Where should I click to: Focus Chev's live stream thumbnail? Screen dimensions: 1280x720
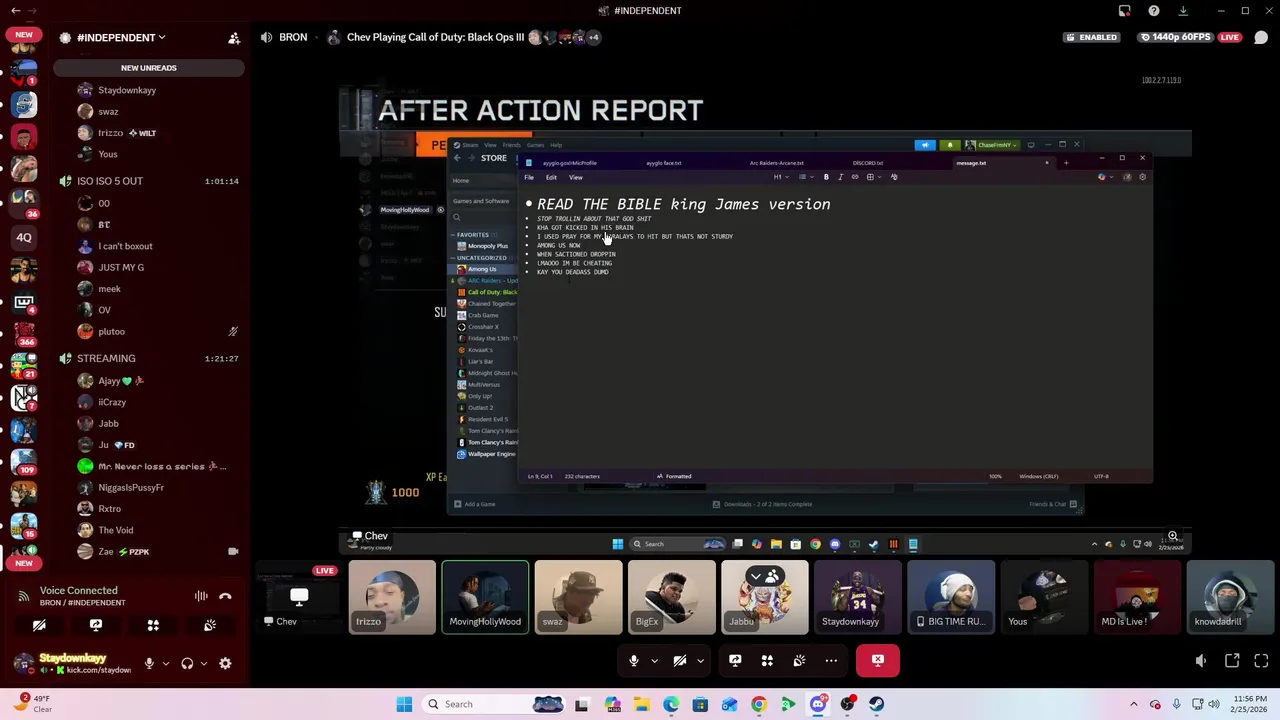click(x=298, y=598)
